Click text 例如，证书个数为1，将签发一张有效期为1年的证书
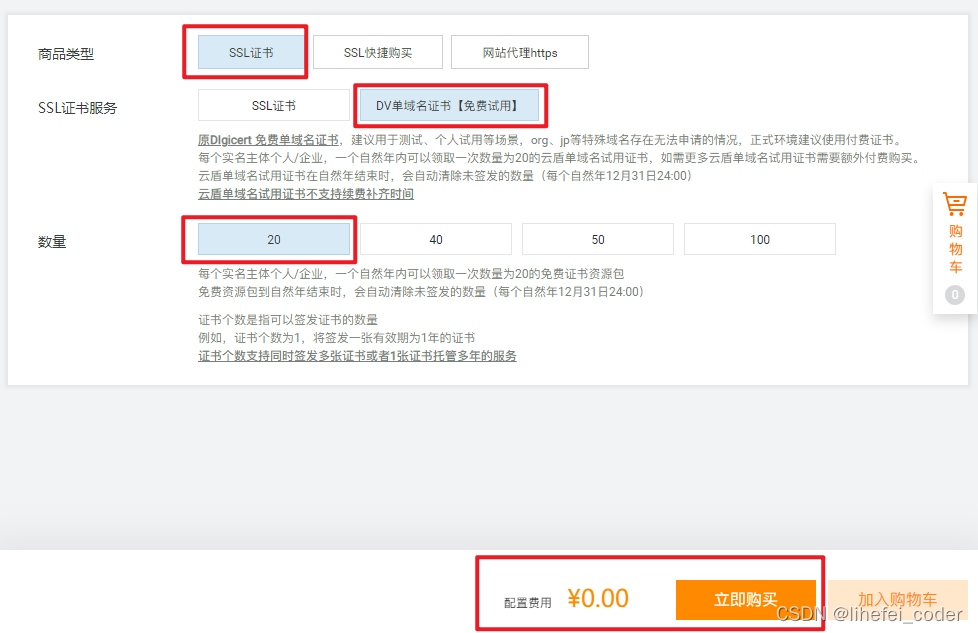This screenshot has width=978, height=633. click(337, 338)
